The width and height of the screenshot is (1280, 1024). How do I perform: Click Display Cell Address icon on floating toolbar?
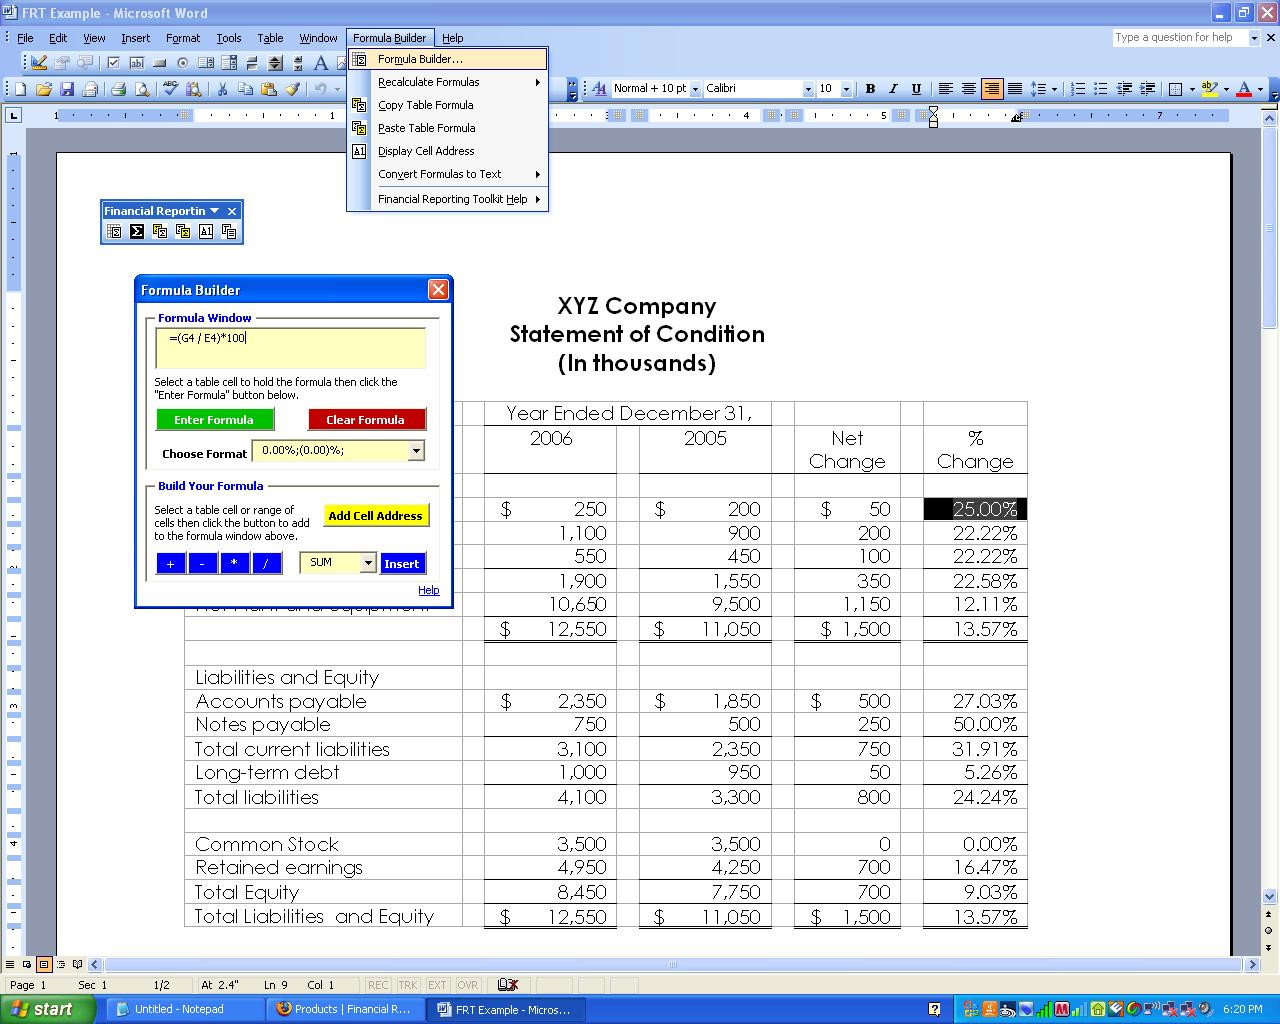click(x=206, y=231)
